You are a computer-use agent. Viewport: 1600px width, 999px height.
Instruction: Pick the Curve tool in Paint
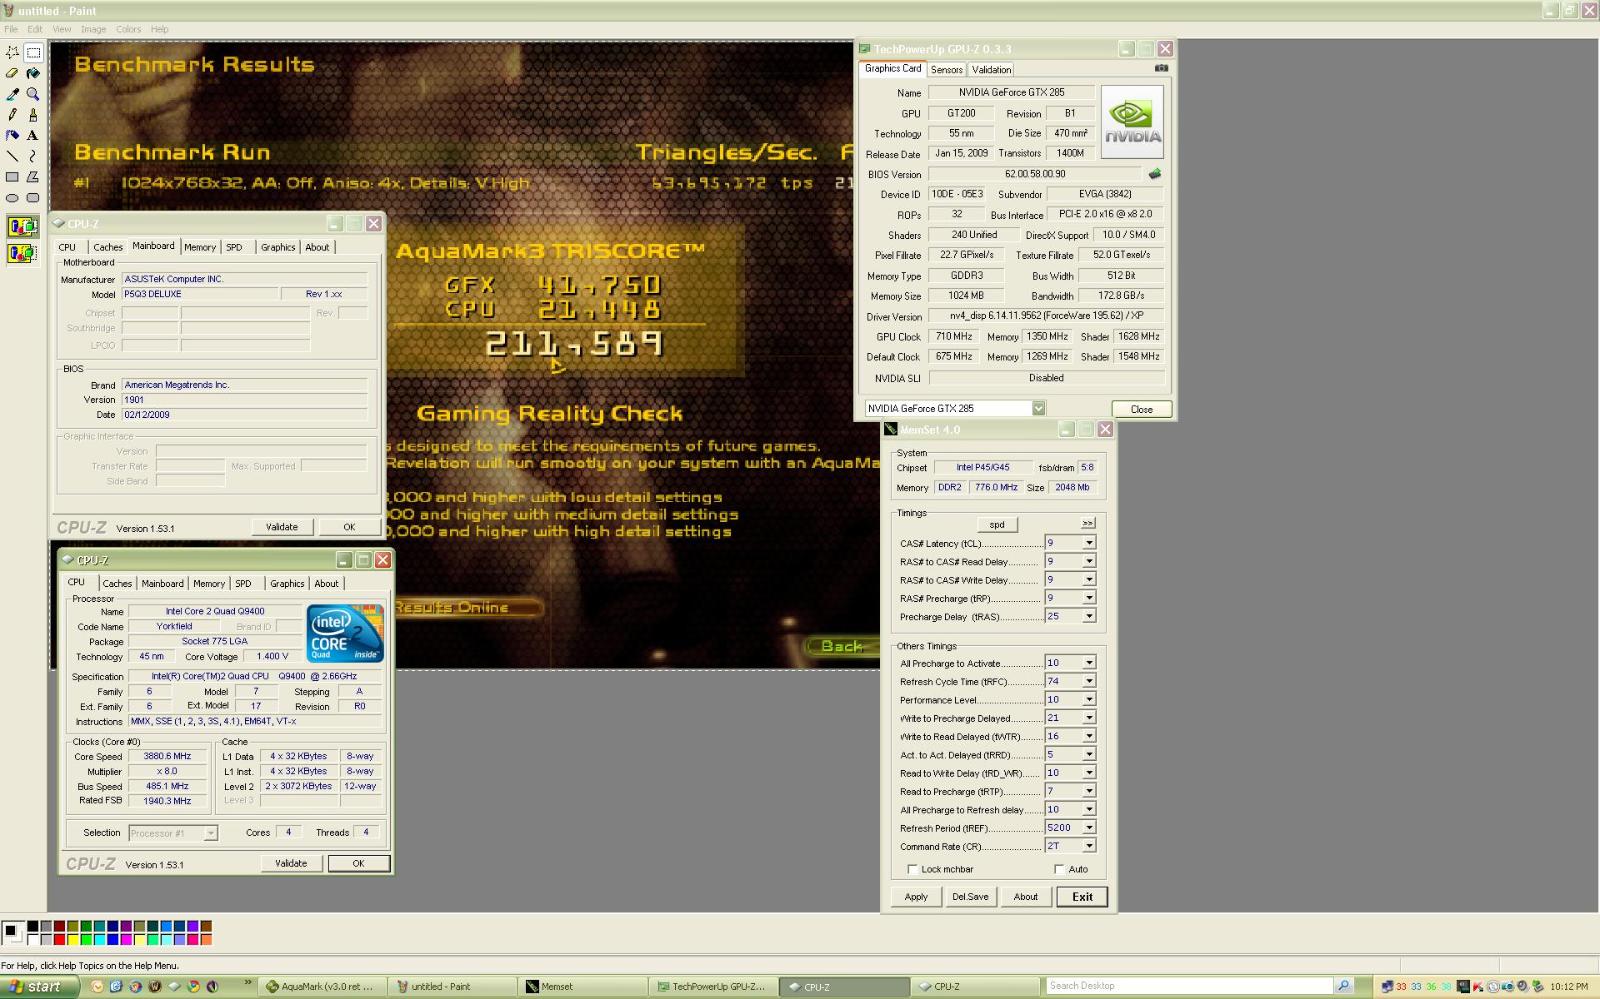click(x=33, y=156)
